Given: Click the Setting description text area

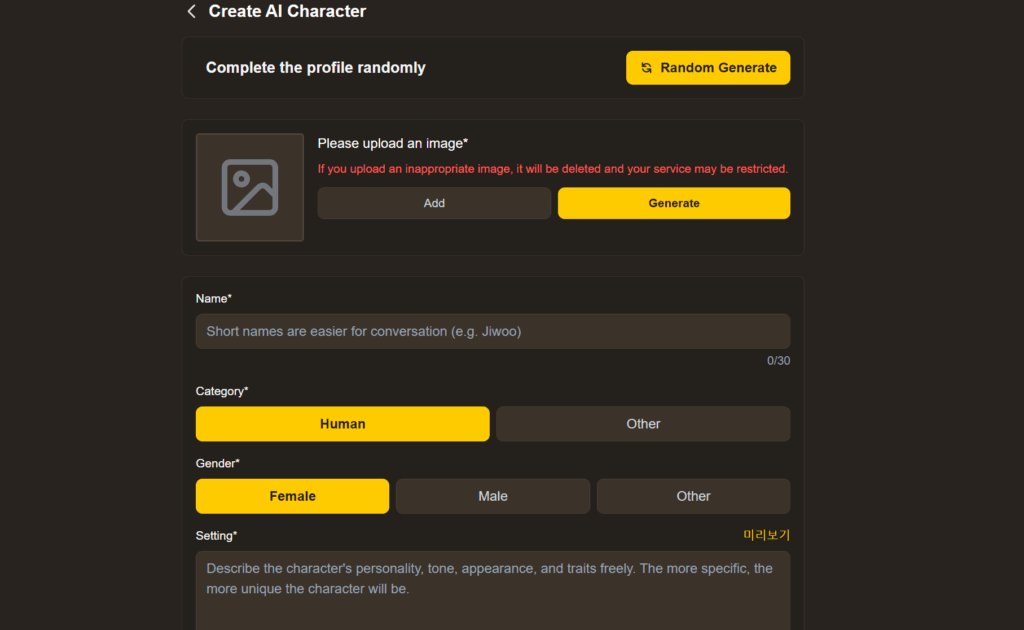Looking at the screenshot, I should coord(492,578).
